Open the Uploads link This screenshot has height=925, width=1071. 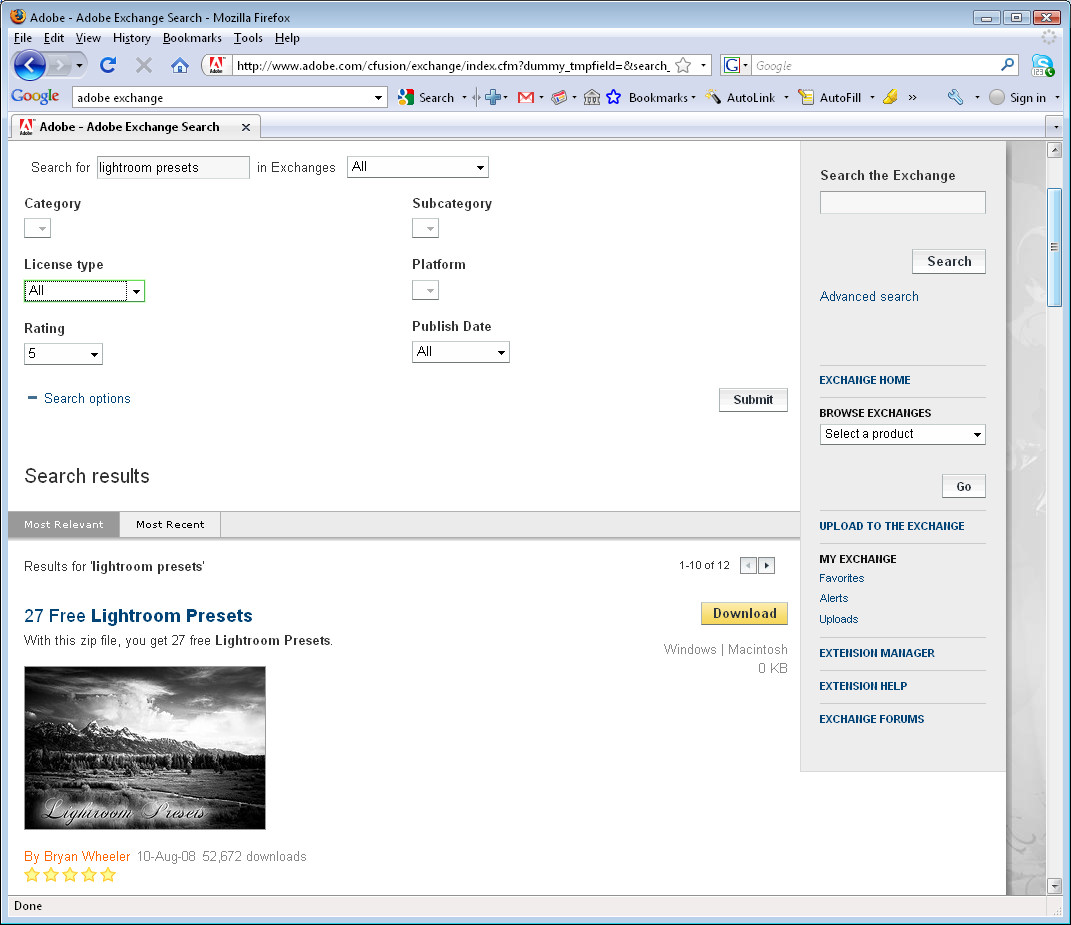pos(839,619)
